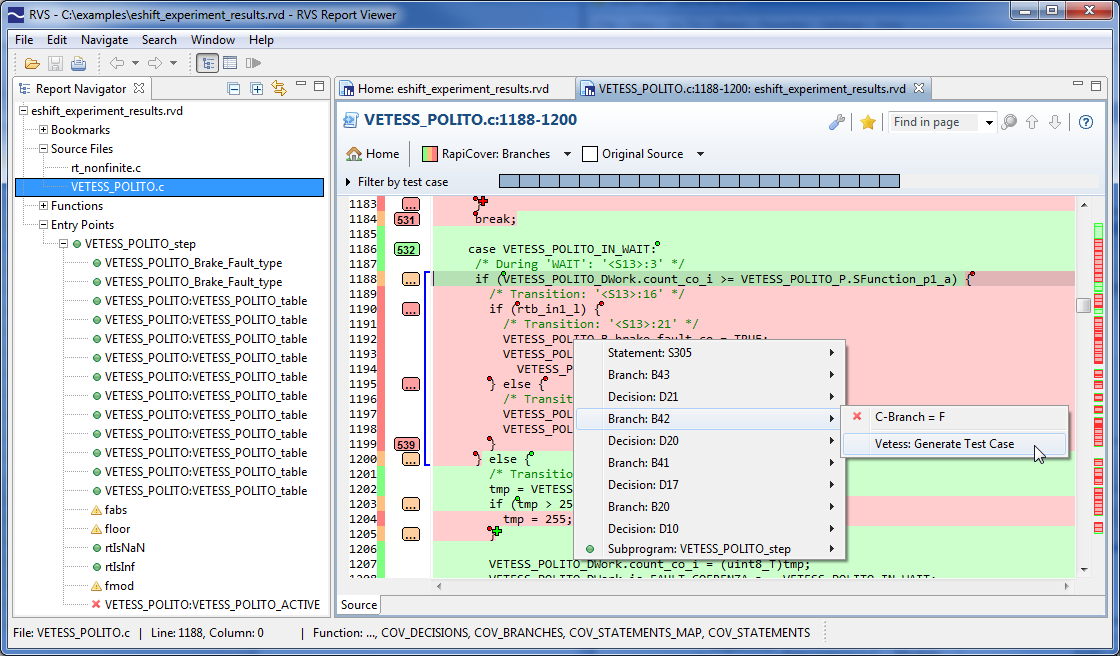Viewport: 1120px width, 656px height.
Task: Open Find in page history dropdown
Action: 989,122
